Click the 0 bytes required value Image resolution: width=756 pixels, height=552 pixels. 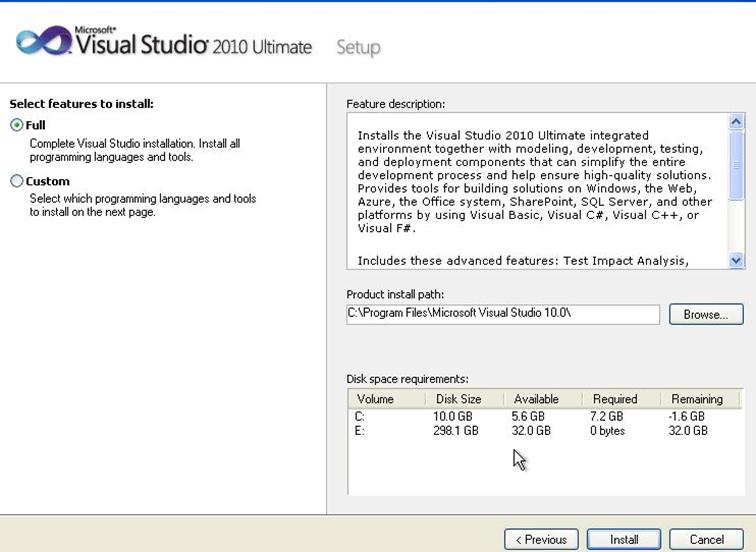607,431
